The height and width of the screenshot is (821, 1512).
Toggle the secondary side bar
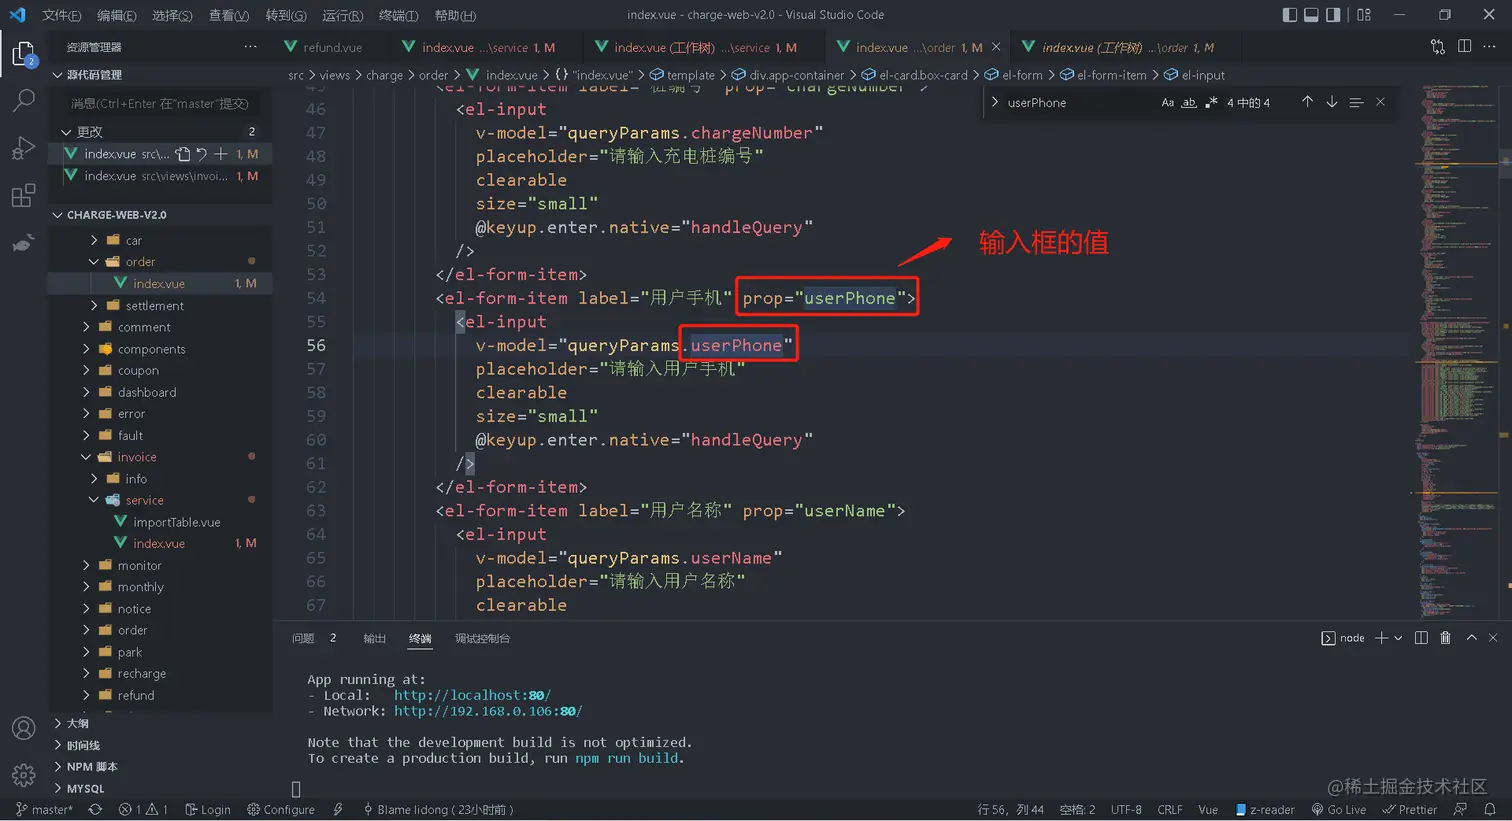point(1333,15)
